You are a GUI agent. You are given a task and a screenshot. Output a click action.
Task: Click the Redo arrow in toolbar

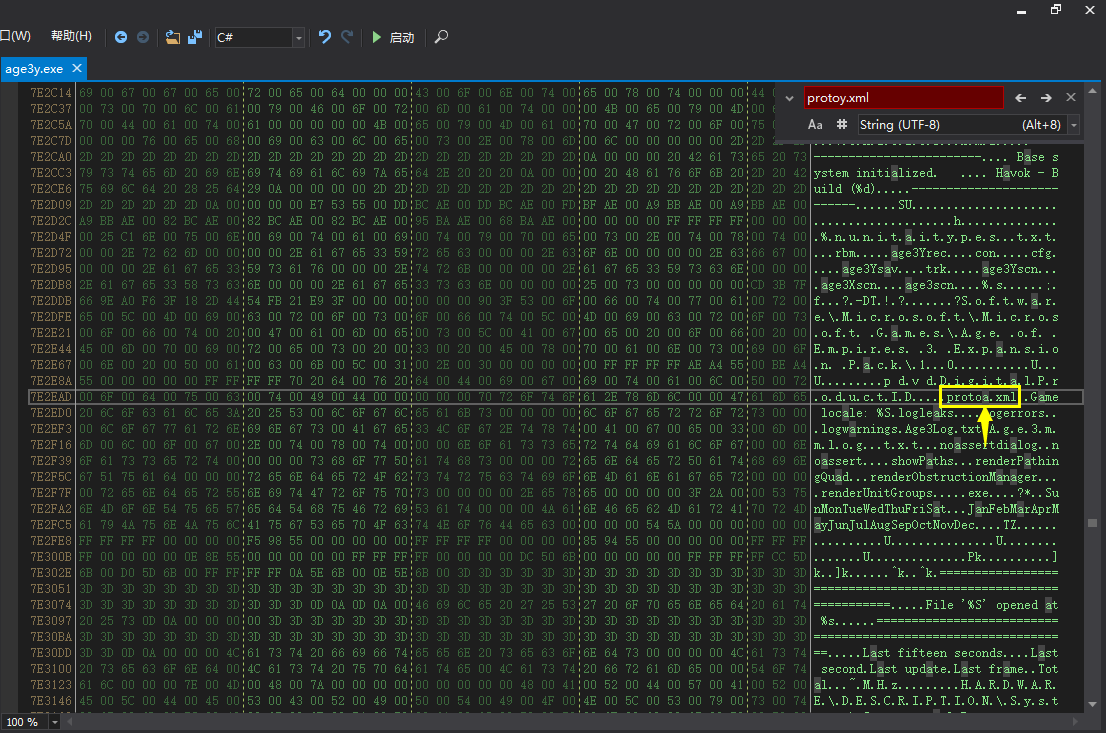pos(347,37)
